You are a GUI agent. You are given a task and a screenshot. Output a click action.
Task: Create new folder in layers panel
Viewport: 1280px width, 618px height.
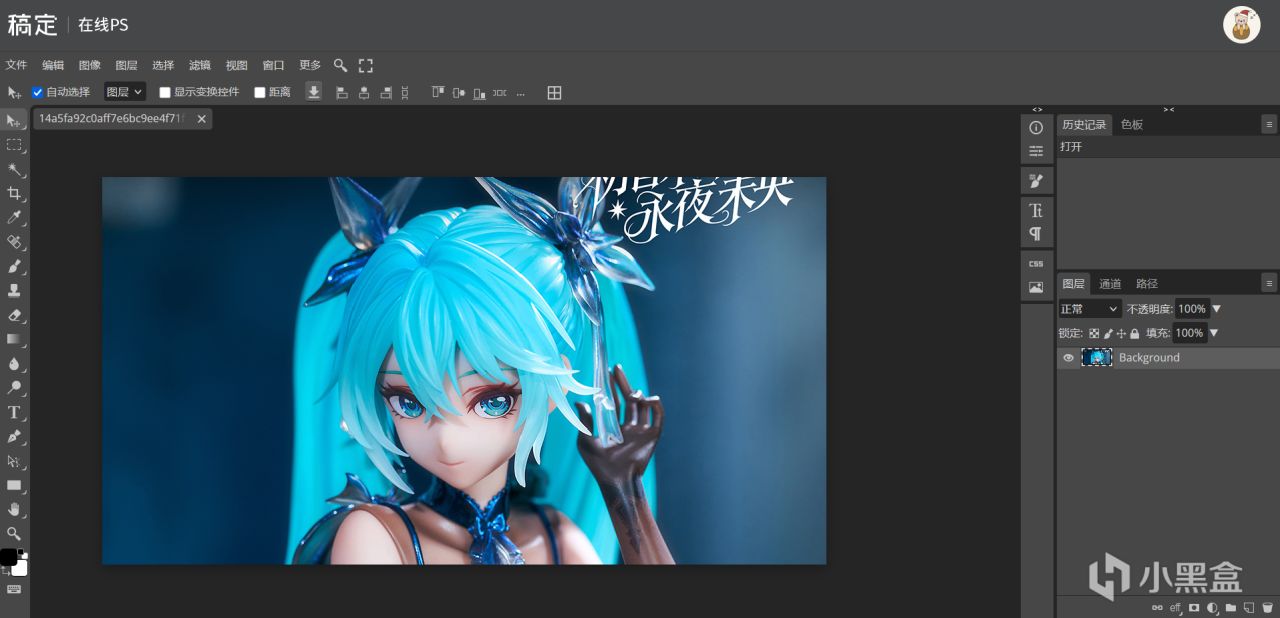pyautogui.click(x=1230, y=607)
